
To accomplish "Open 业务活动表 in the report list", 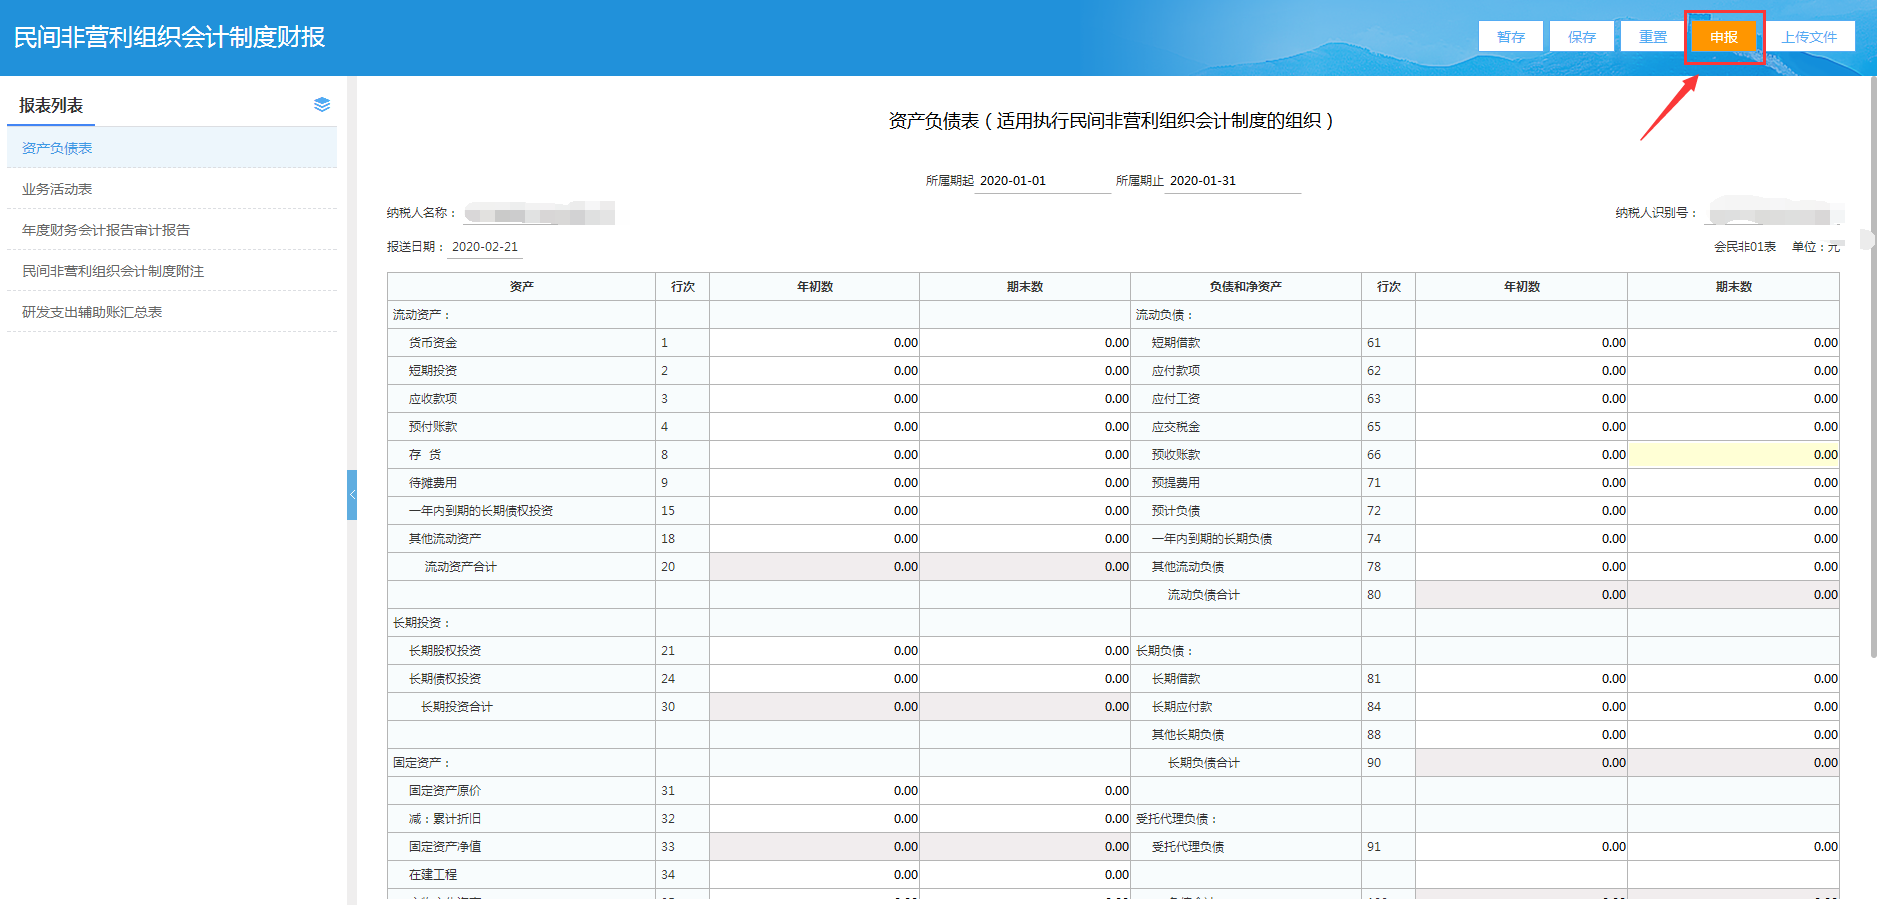I will [x=57, y=189].
